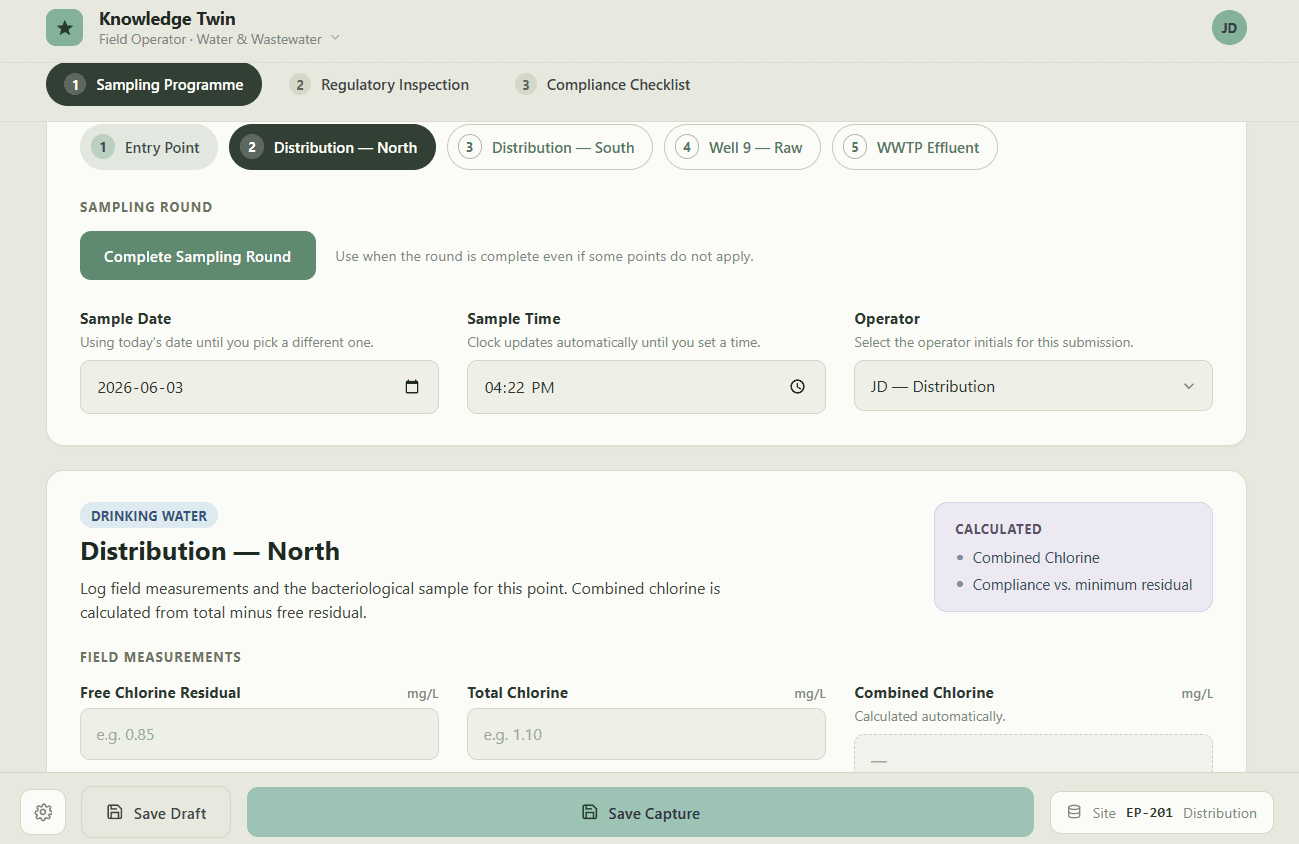Select the Entry Point sampling point
Screen dimensions: 1299x844
pos(149,147)
